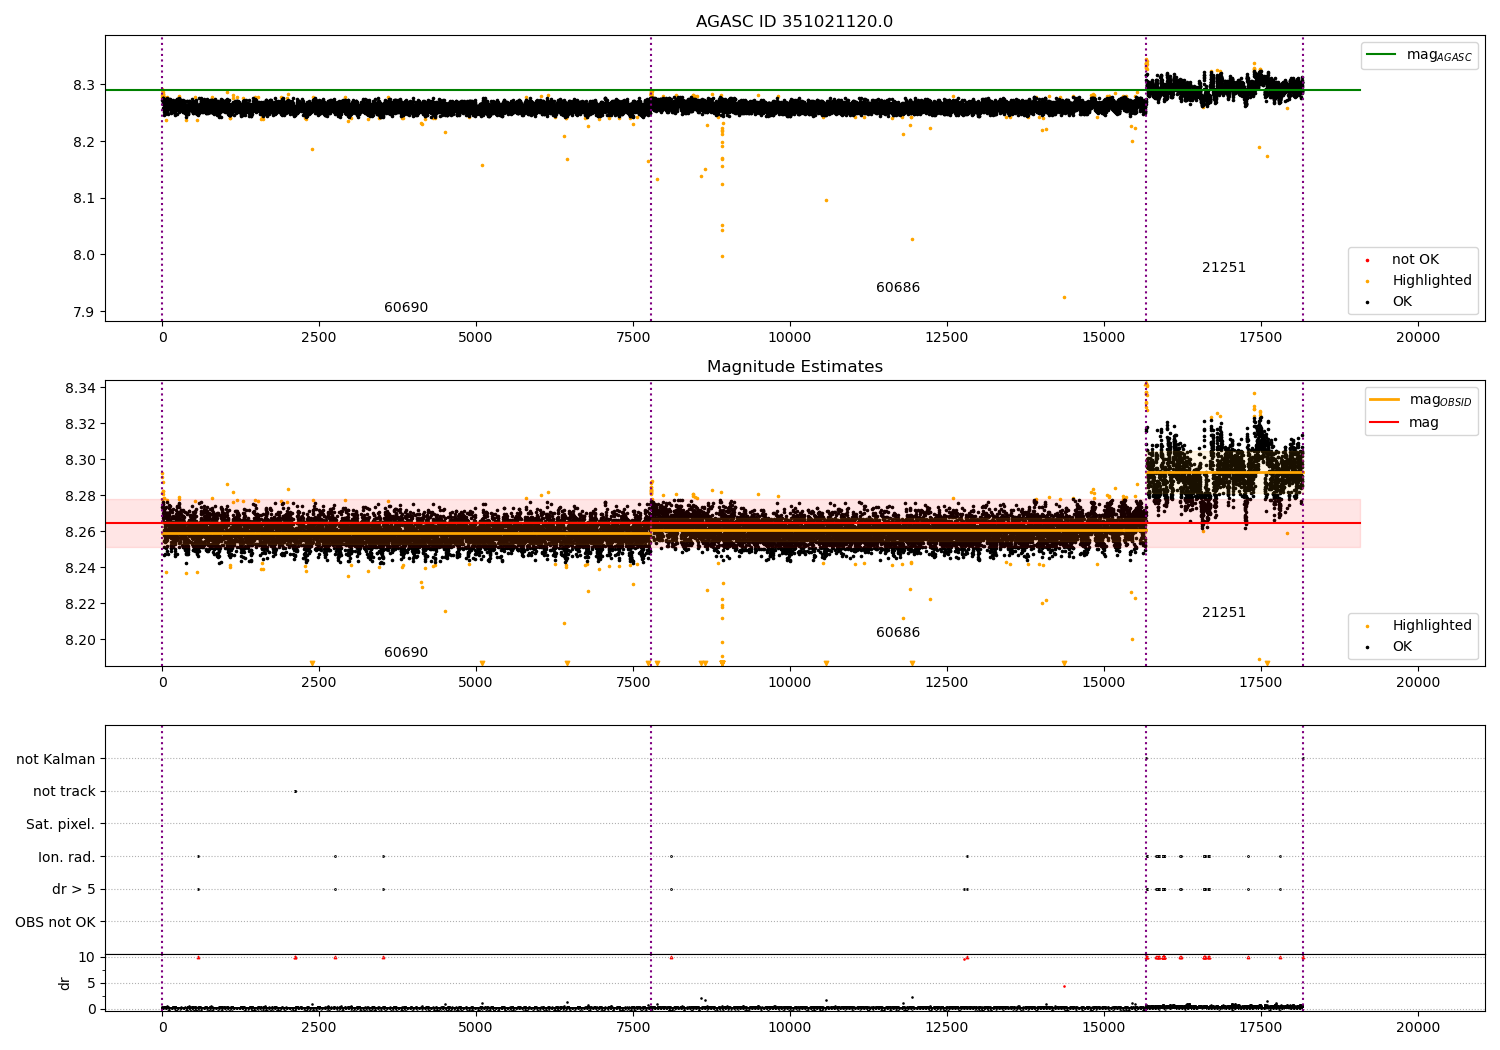Click the 8.30 tick on middle panel y-axis
This screenshot has width=1500, height=1050.
click(x=81, y=460)
